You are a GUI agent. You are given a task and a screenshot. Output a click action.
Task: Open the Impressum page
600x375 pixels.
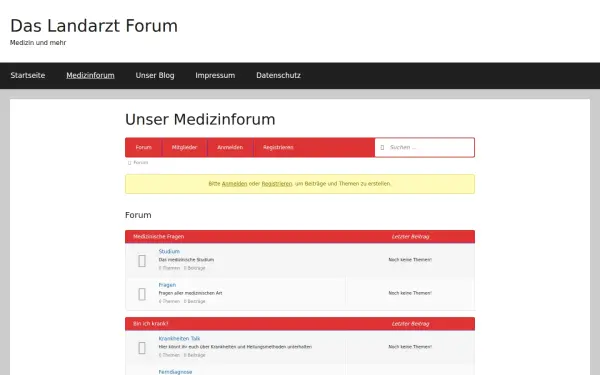point(215,75)
